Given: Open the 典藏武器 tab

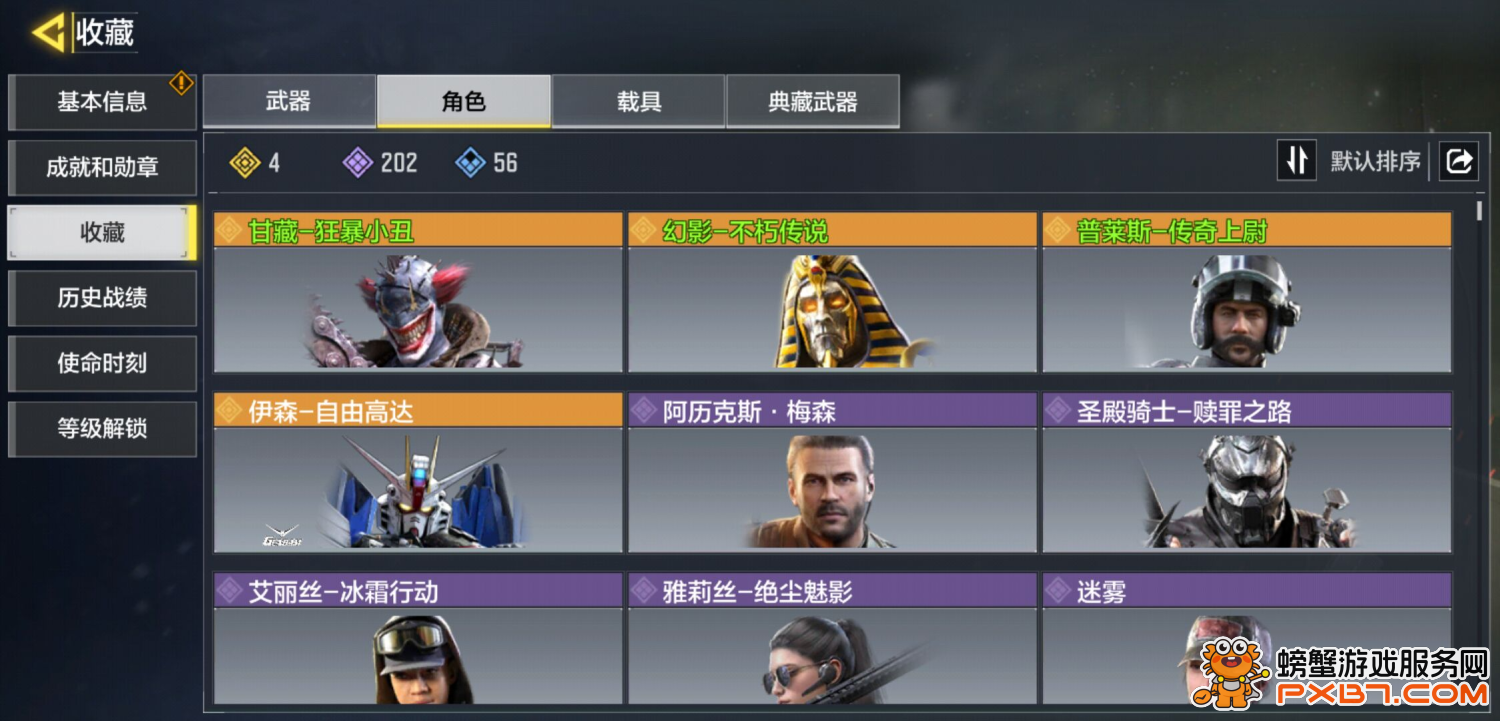Looking at the screenshot, I should [813, 101].
